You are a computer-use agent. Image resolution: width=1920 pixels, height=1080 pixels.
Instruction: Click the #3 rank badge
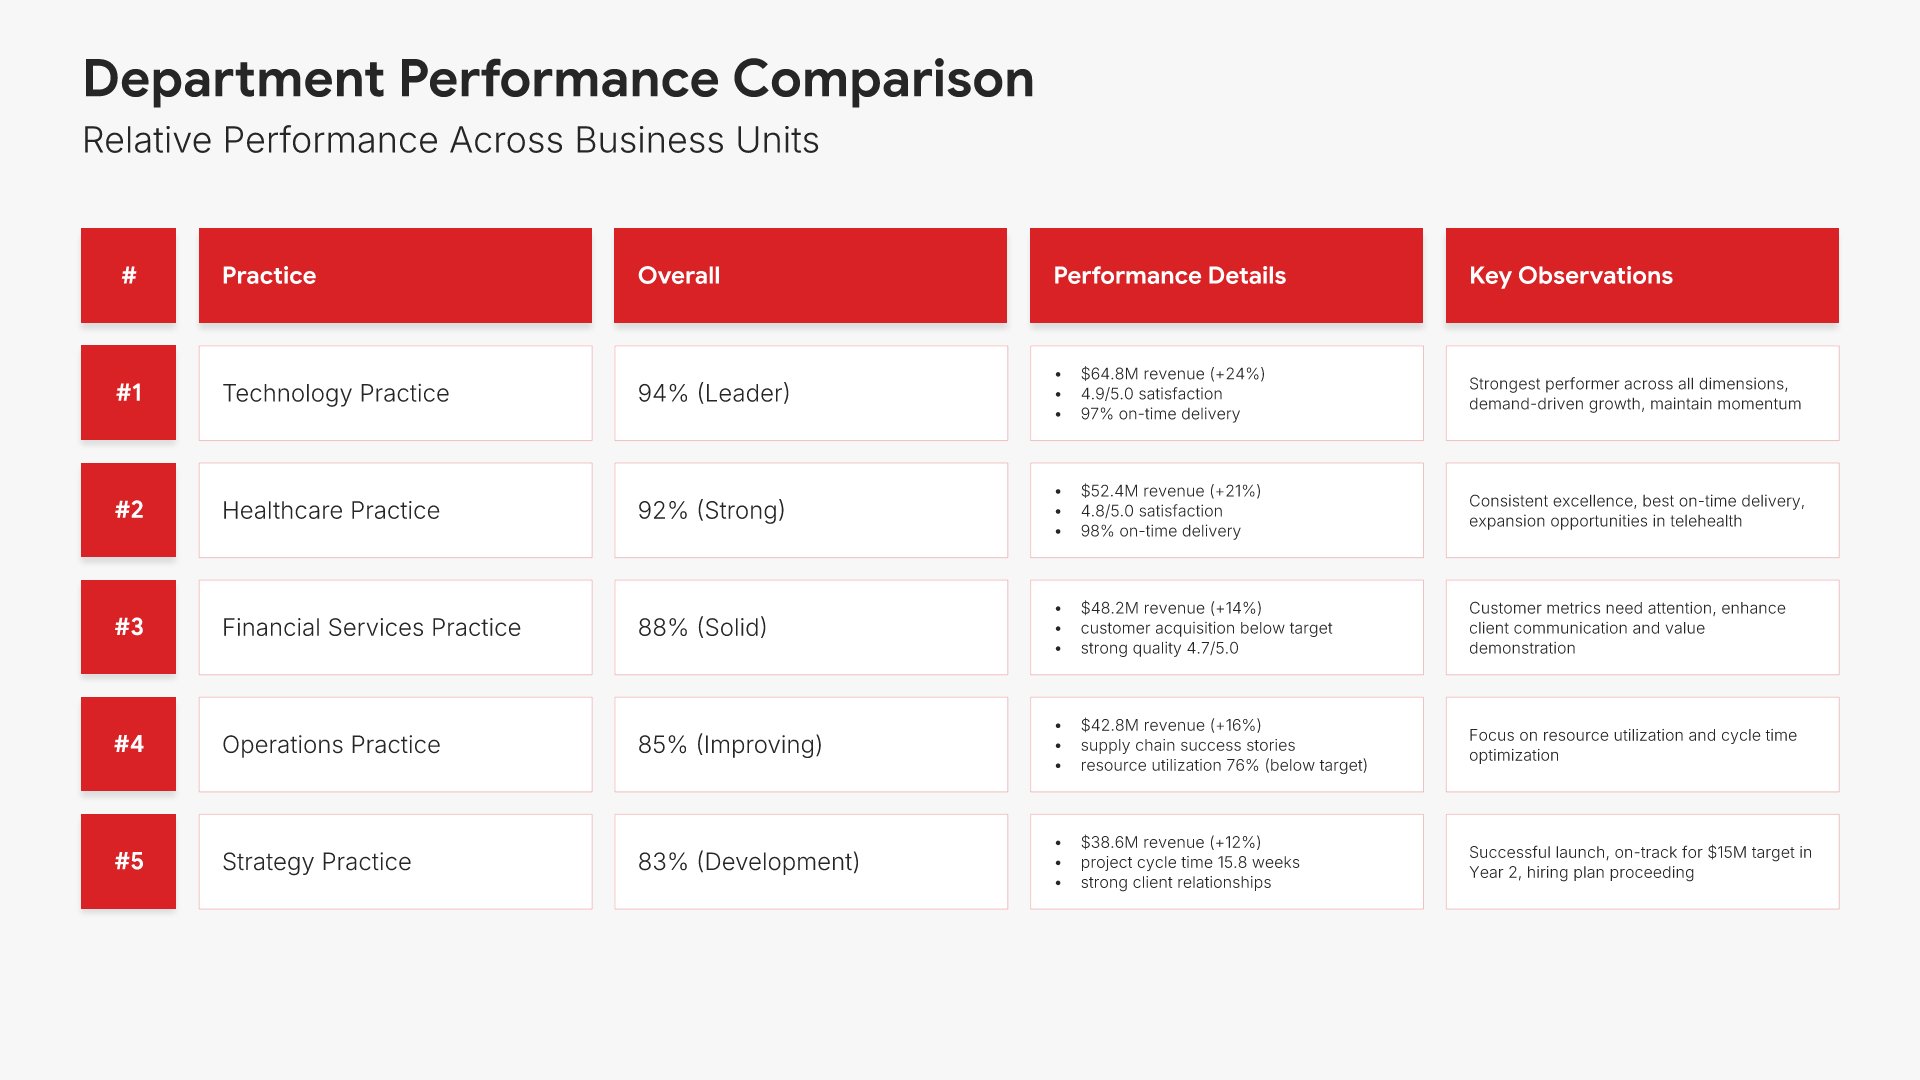128,627
